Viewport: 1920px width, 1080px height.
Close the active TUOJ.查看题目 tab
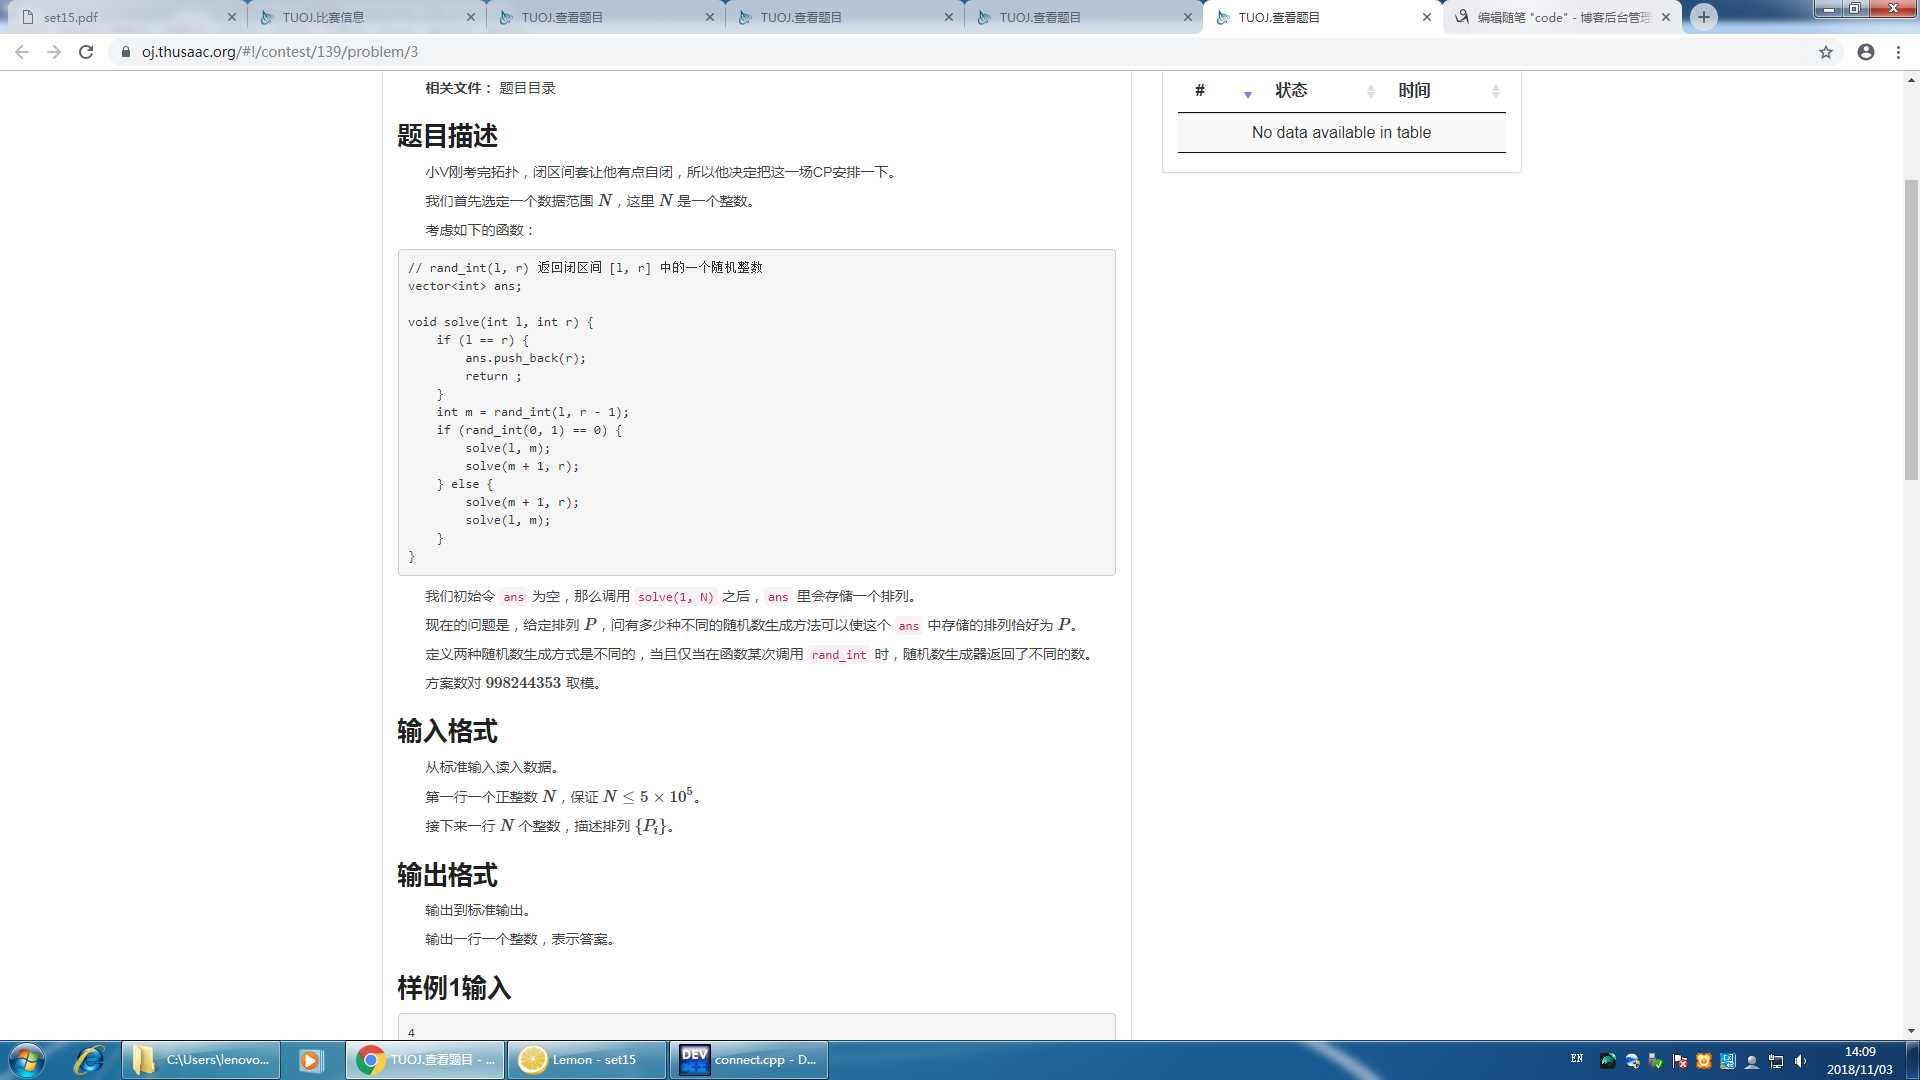coord(1427,17)
